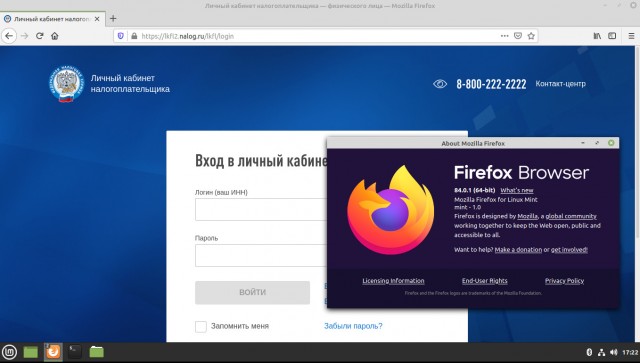Save page to Pocket
Viewport: 640px width, 363px height.
pyautogui.click(x=518, y=36)
